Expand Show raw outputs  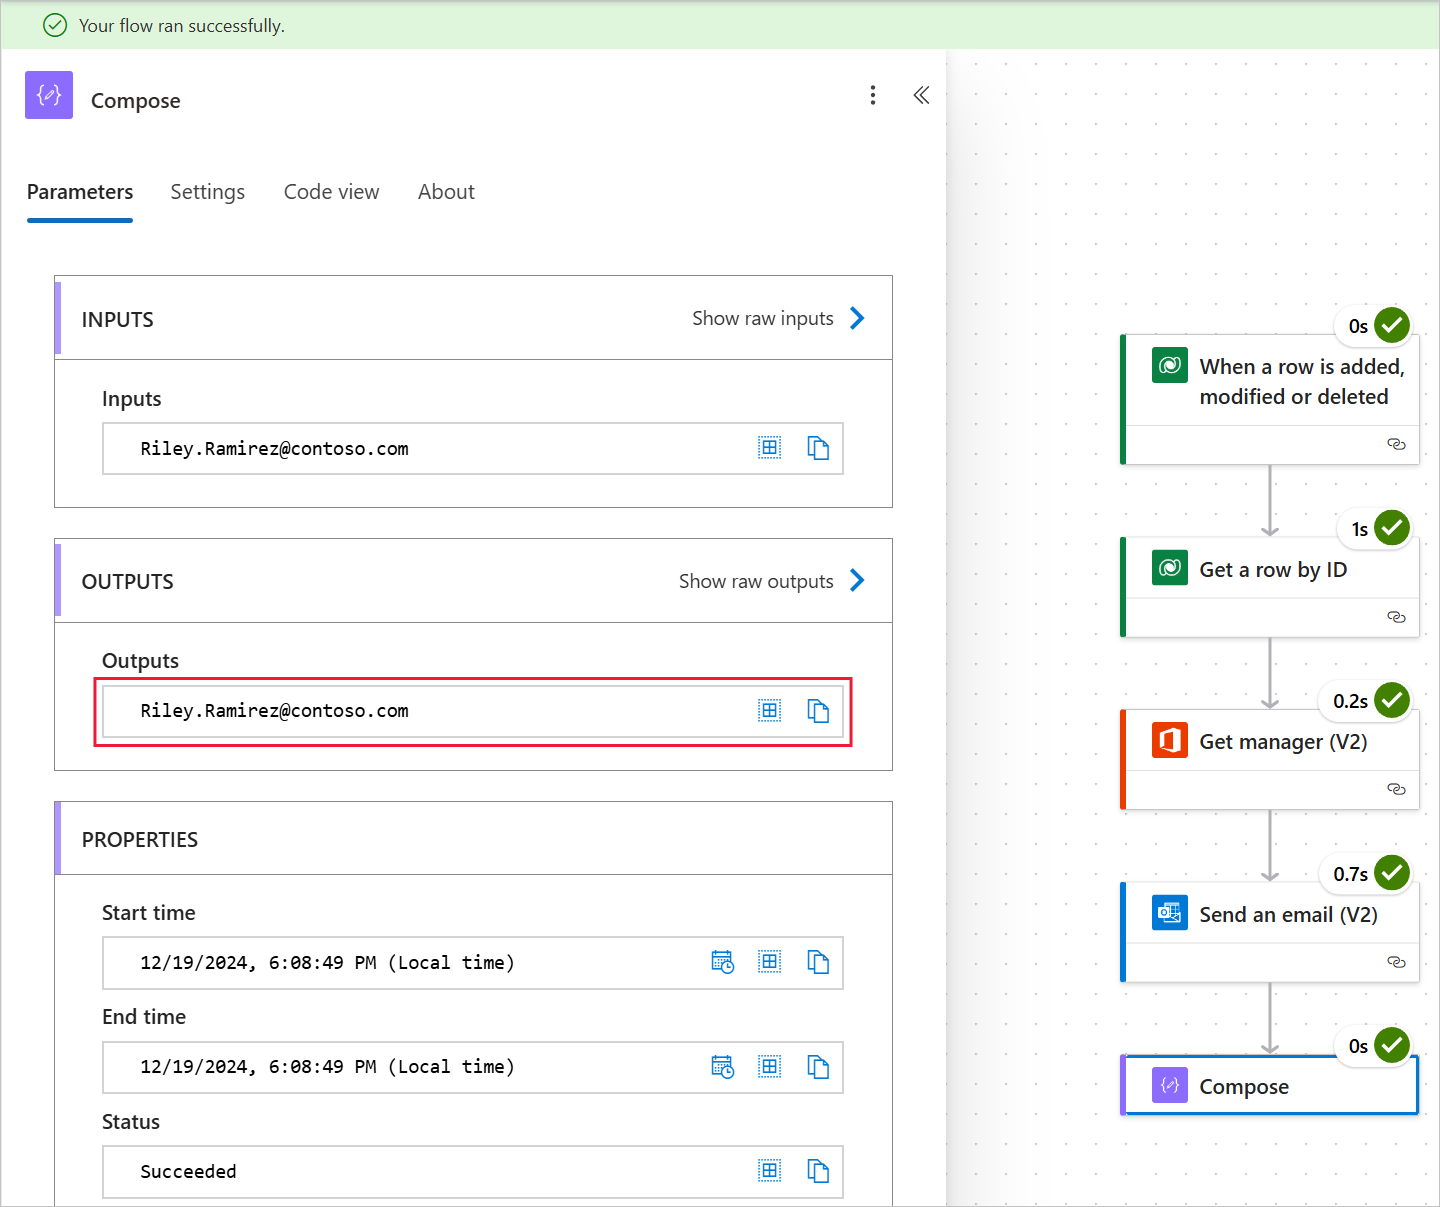(x=772, y=581)
